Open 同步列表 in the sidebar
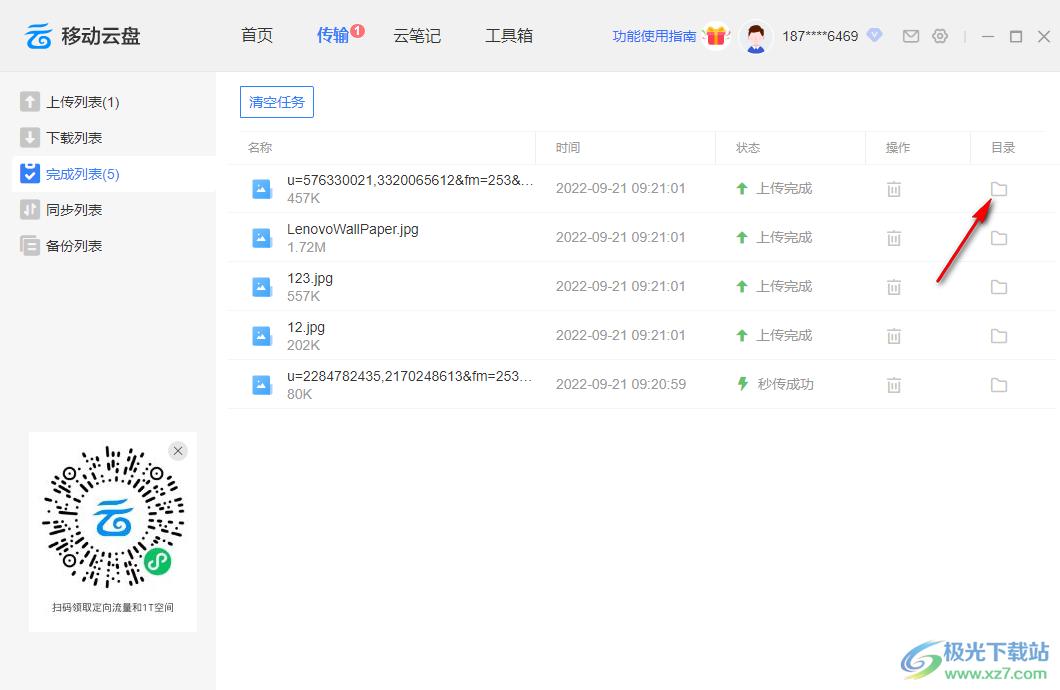Image resolution: width=1060 pixels, height=690 pixels. [x=74, y=210]
